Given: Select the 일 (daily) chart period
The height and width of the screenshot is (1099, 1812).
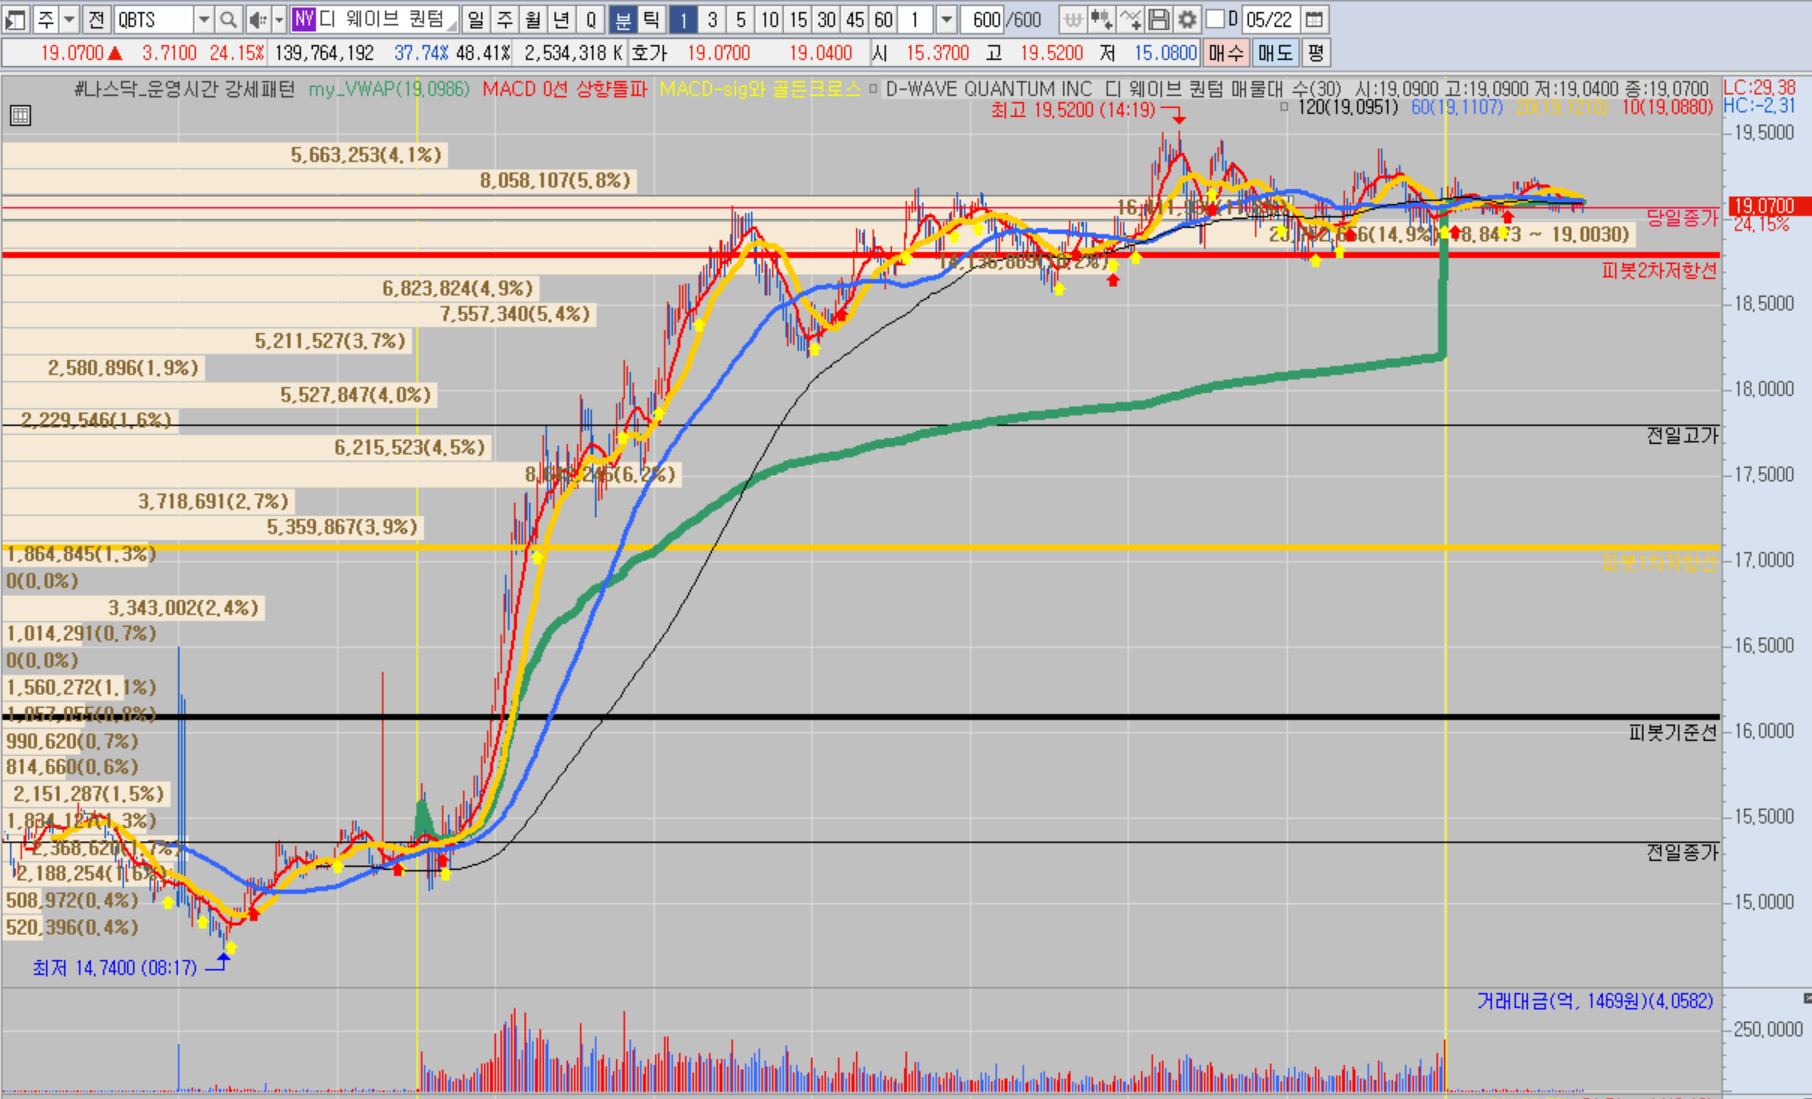Looking at the screenshot, I should pos(475,19).
